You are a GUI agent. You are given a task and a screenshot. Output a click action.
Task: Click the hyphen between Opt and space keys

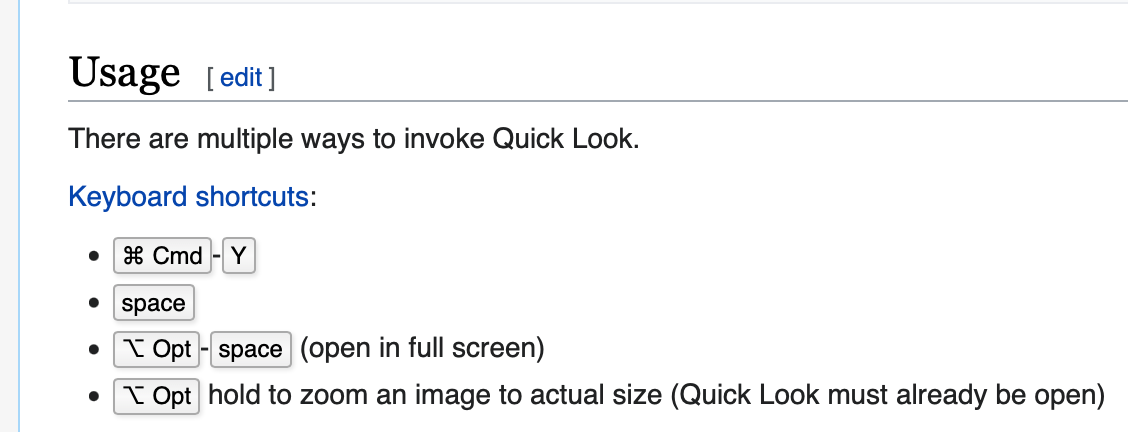click(x=204, y=350)
